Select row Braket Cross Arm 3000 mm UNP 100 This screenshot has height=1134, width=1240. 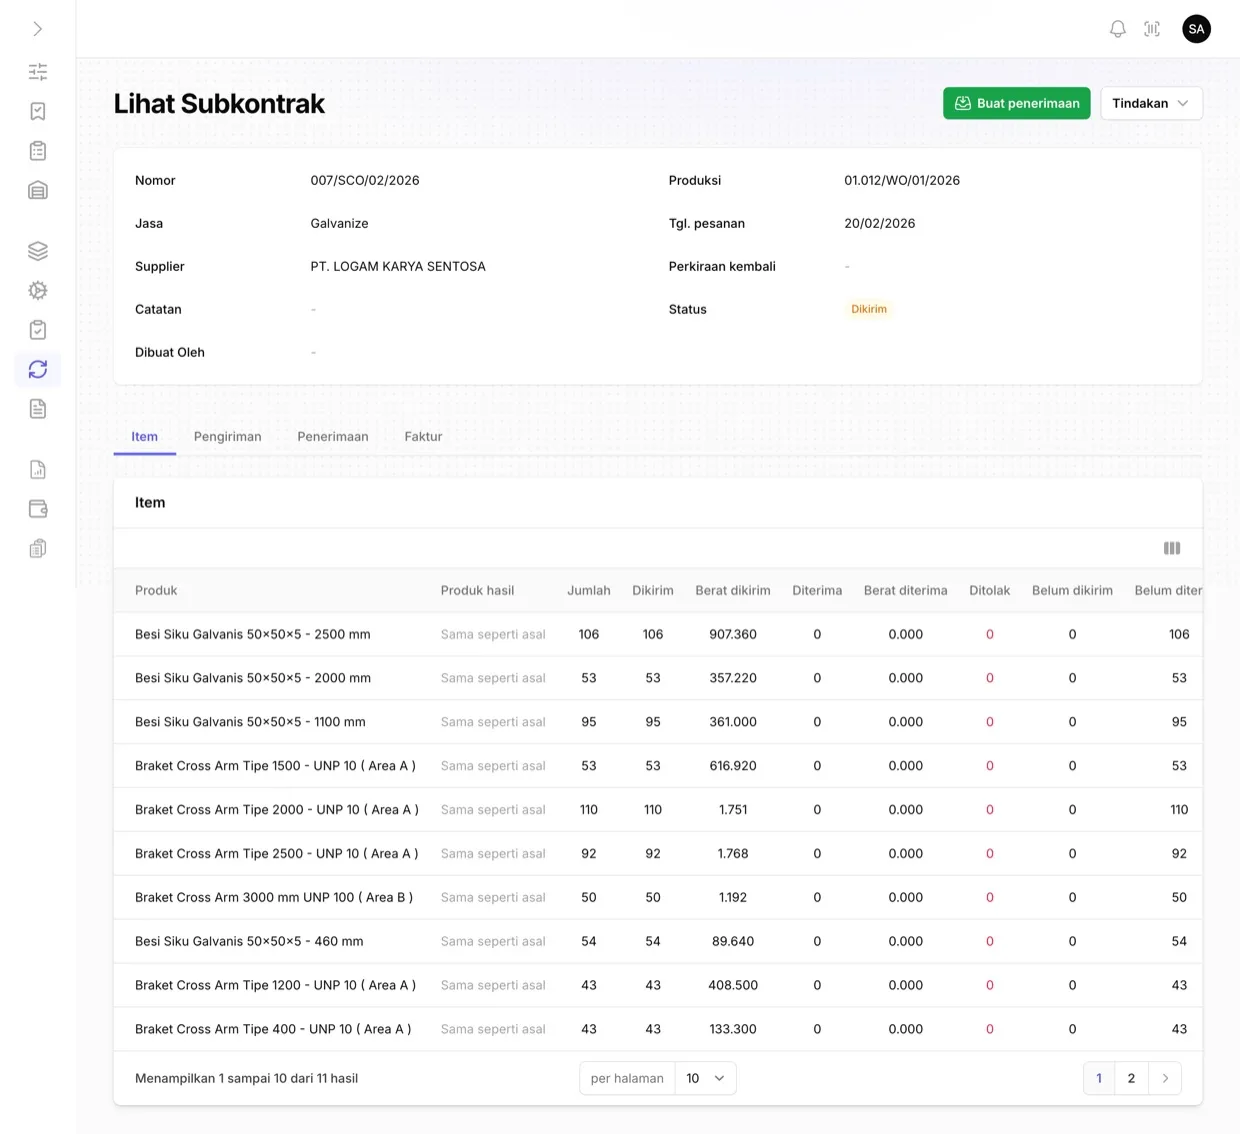658,898
